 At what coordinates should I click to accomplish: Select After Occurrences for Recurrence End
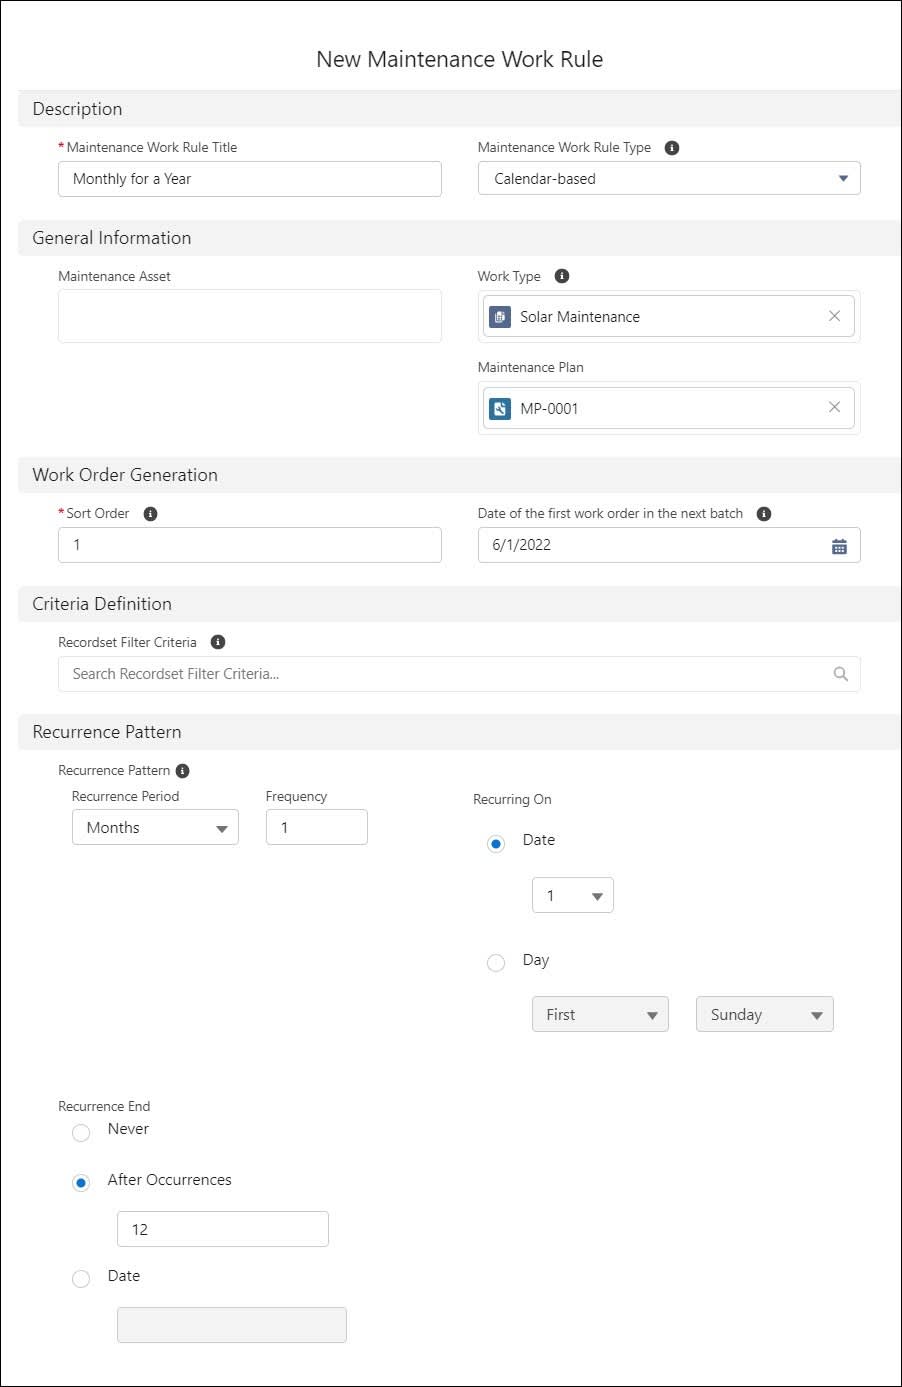(81, 1183)
